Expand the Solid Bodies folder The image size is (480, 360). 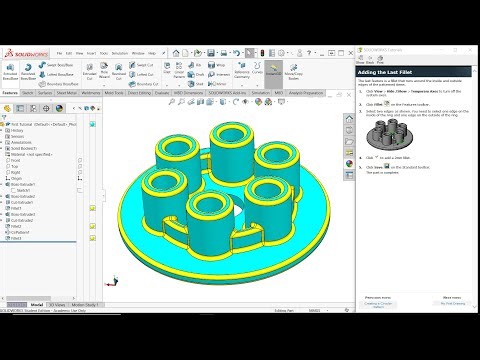pyautogui.click(x=1, y=148)
